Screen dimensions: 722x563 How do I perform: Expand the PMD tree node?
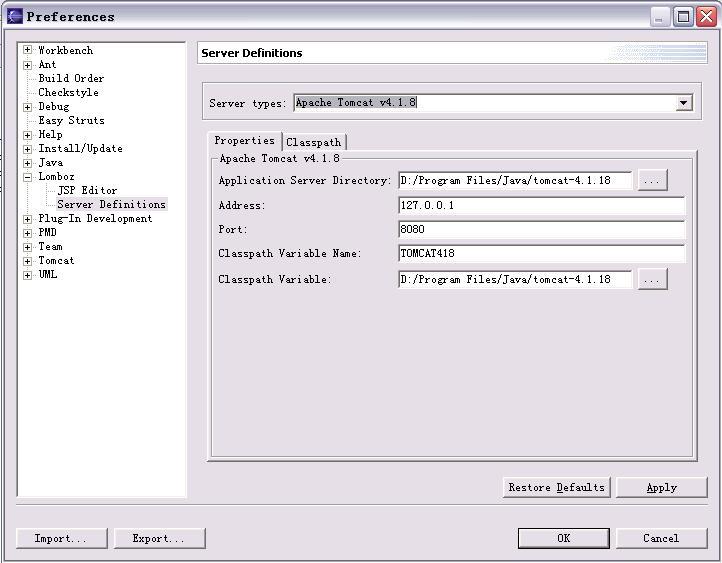coord(28,233)
